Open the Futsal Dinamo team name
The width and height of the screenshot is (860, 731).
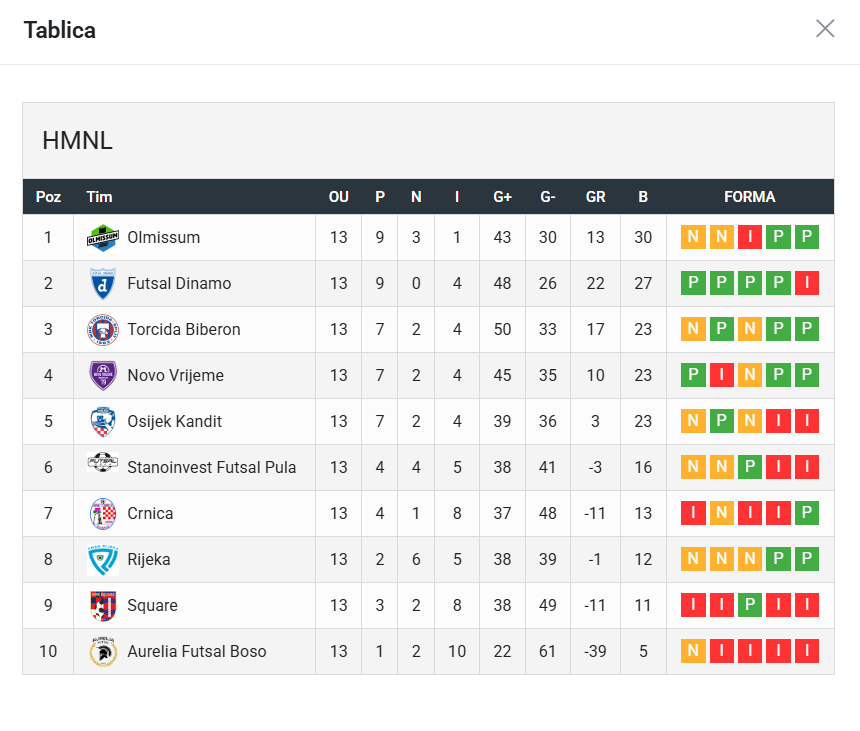(179, 284)
